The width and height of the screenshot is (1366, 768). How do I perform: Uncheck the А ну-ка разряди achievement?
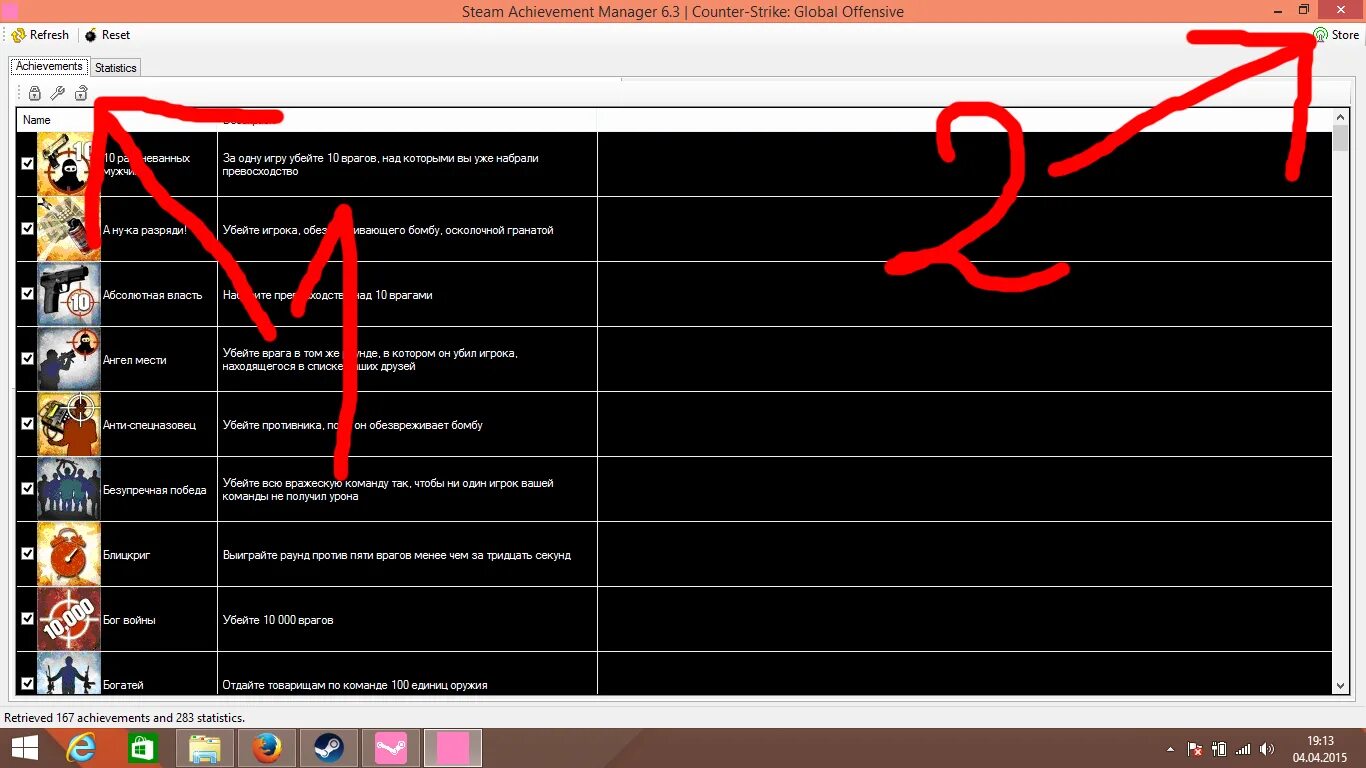28,229
